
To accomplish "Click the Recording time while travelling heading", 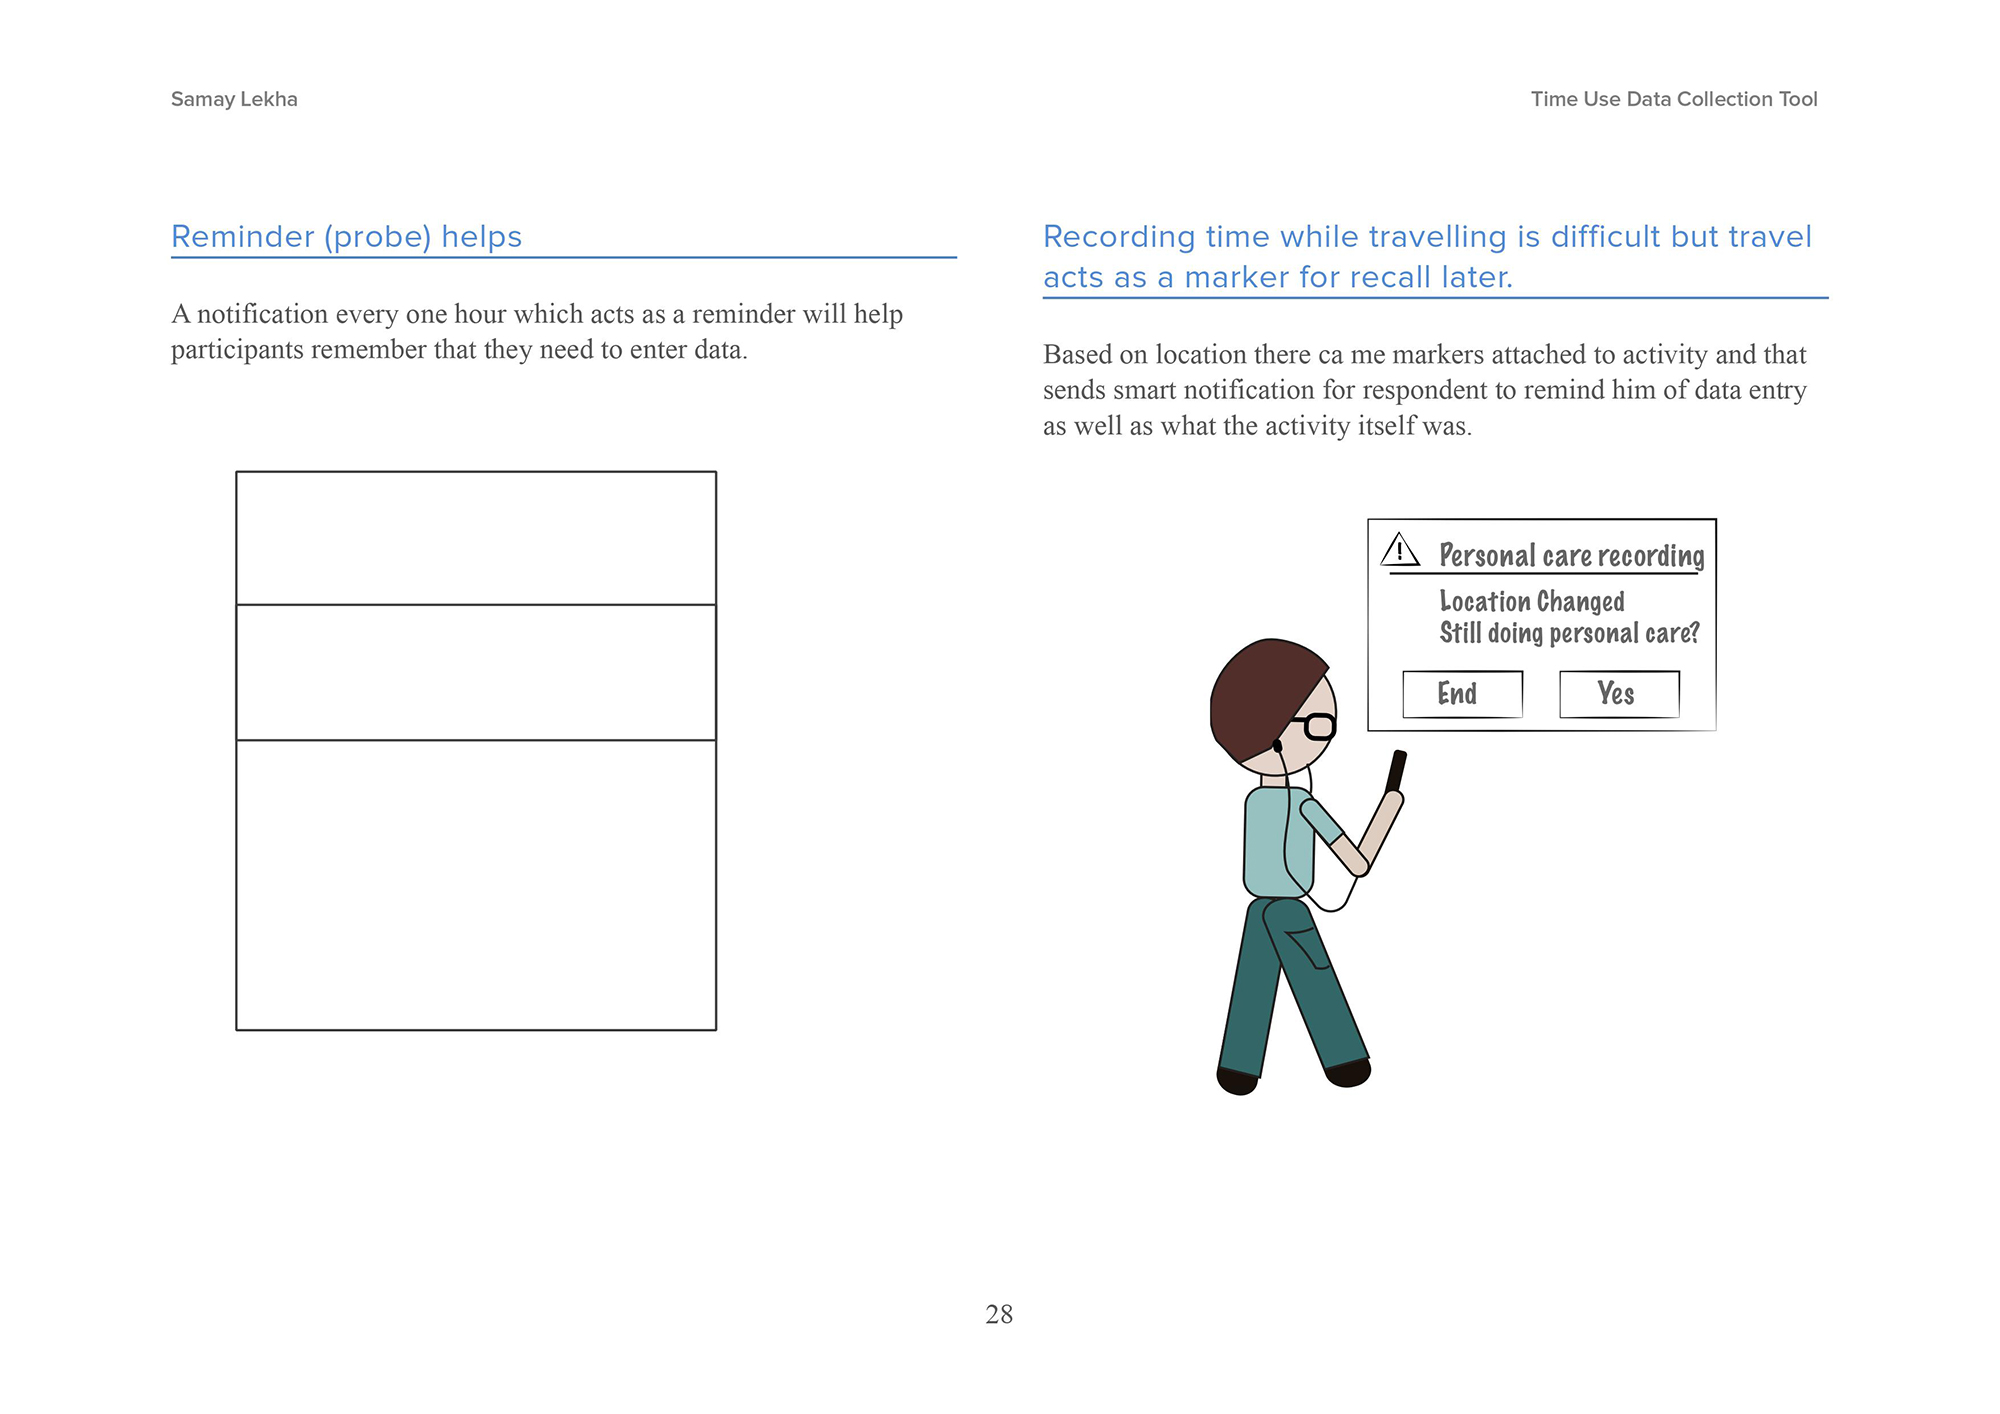I will click(1427, 256).
